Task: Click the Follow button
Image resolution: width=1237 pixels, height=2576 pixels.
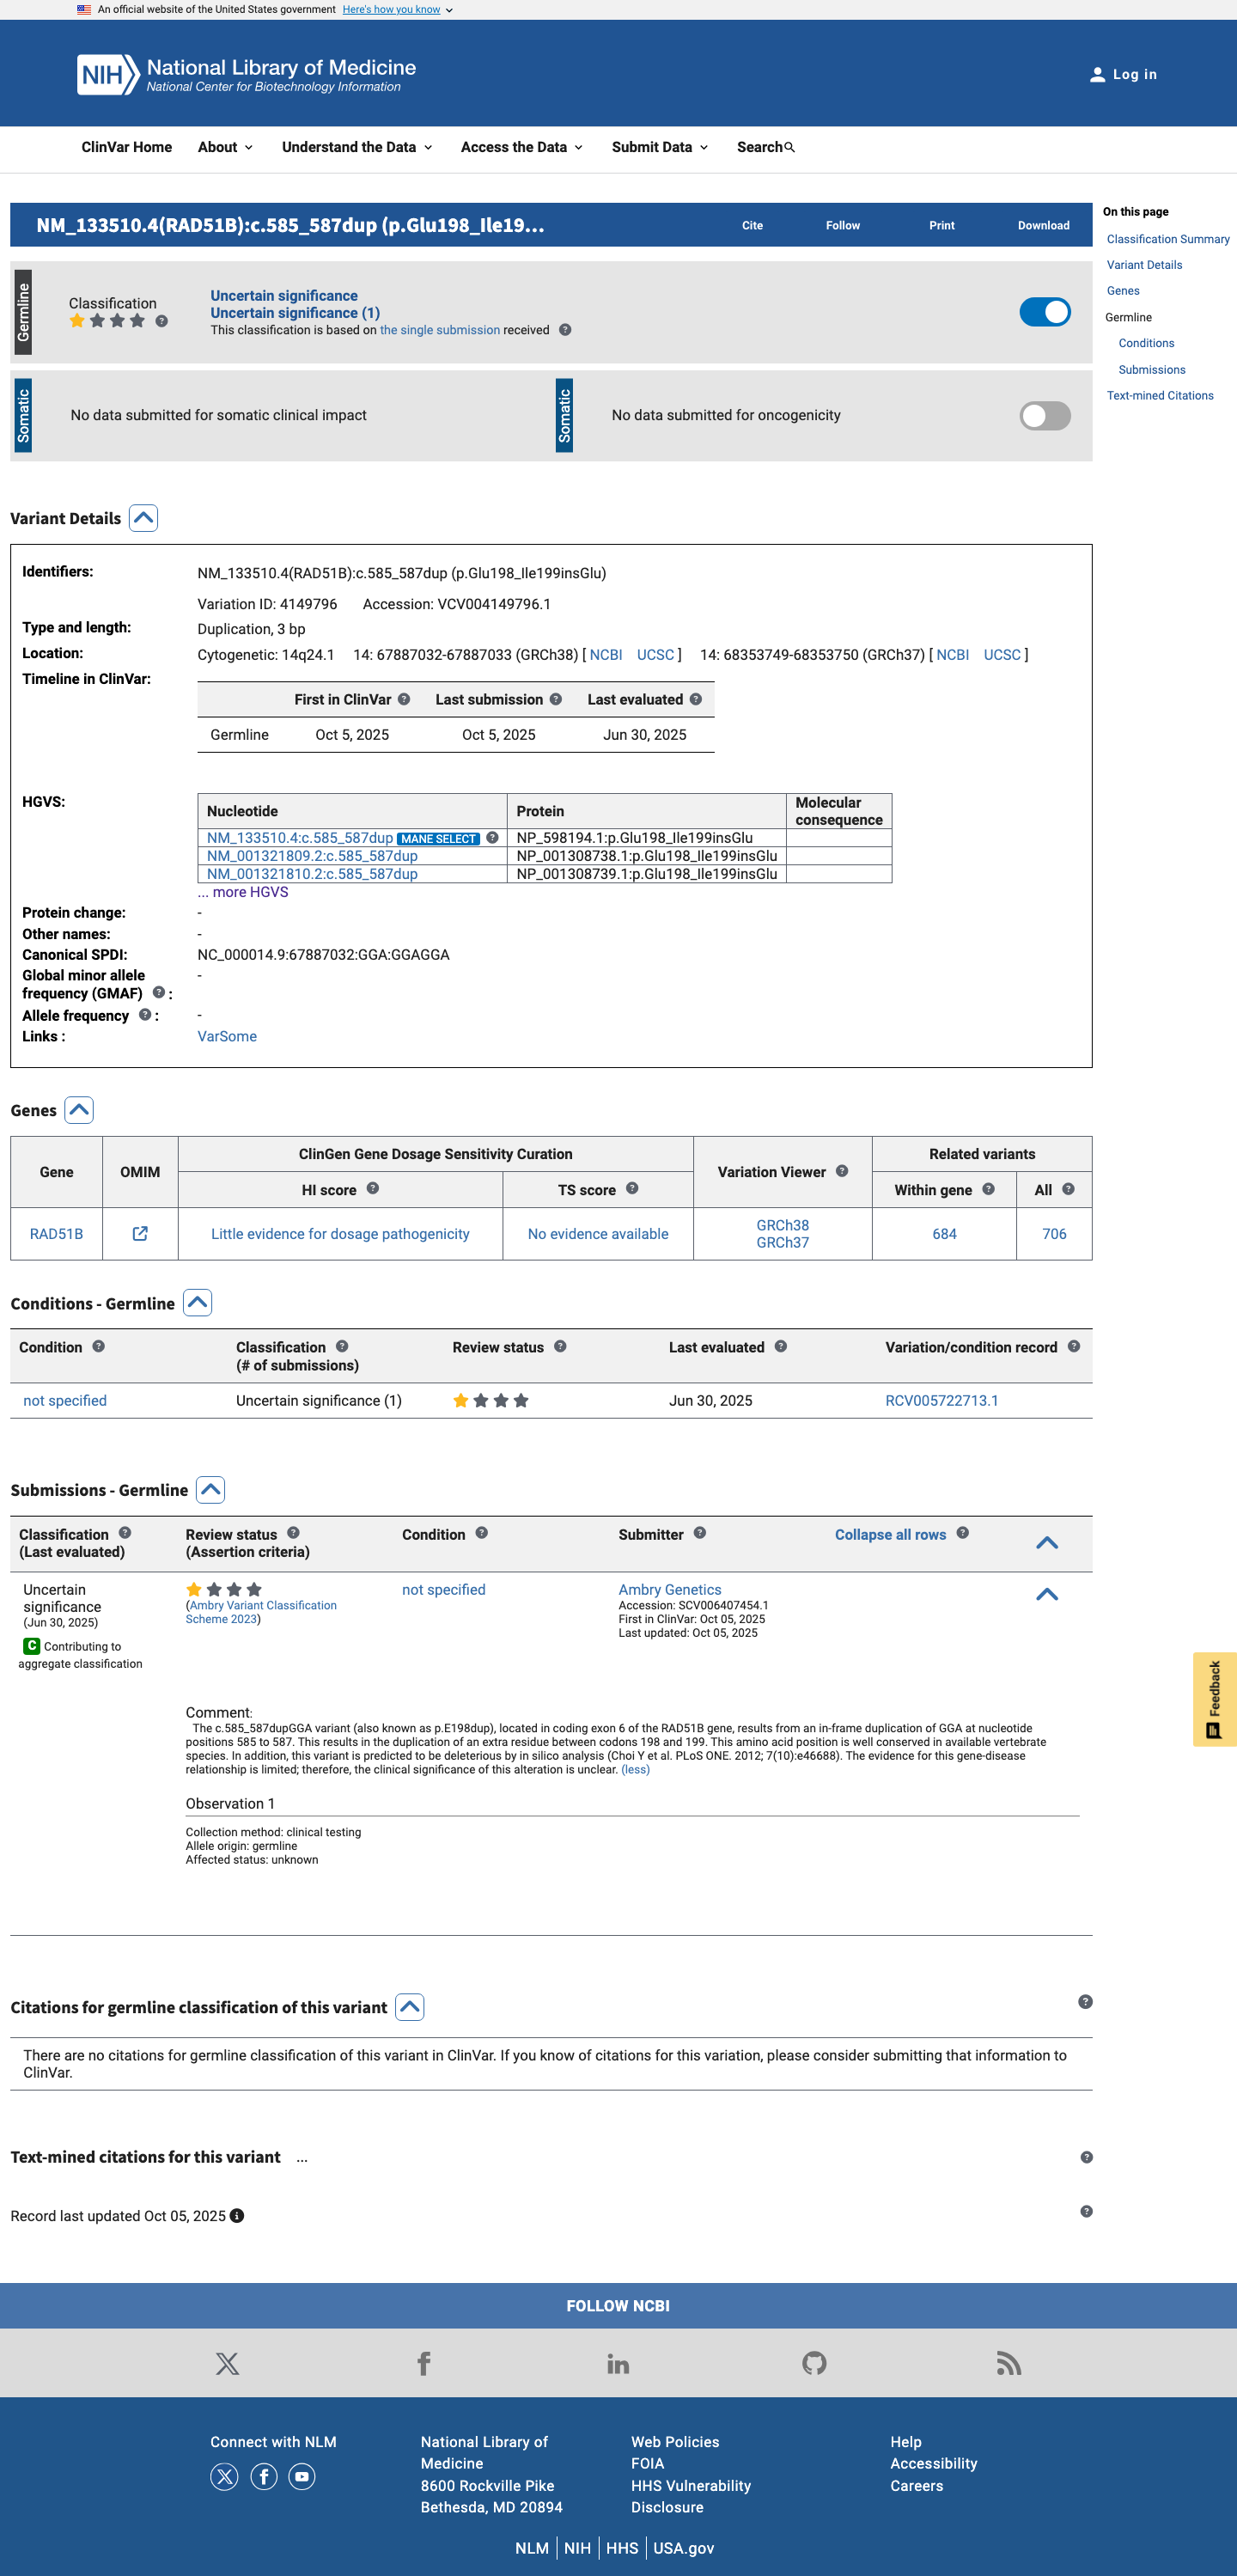Action: pyautogui.click(x=843, y=226)
